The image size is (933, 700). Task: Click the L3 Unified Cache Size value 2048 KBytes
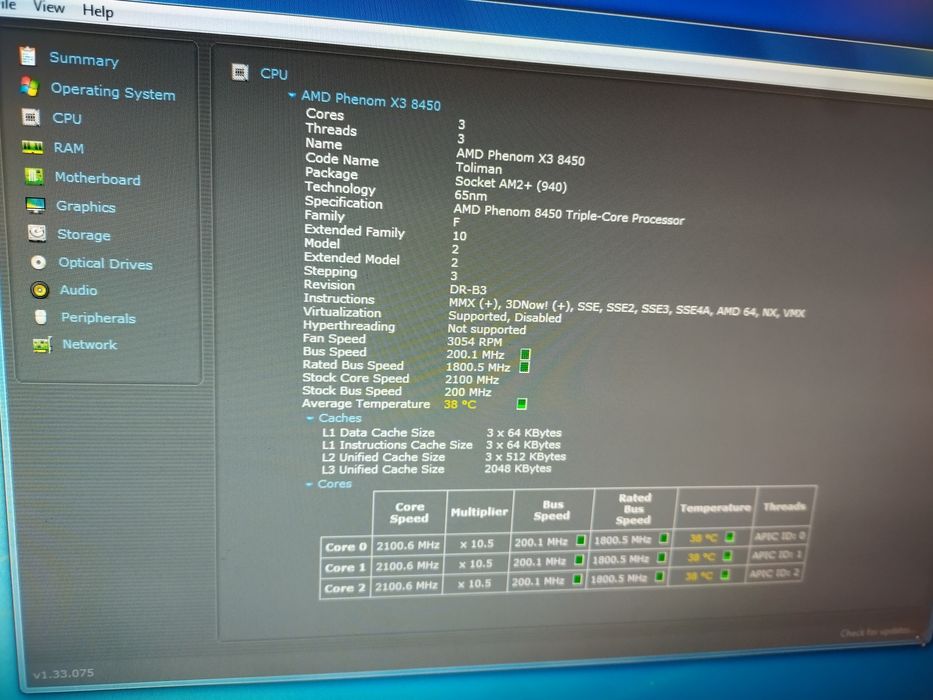point(518,468)
